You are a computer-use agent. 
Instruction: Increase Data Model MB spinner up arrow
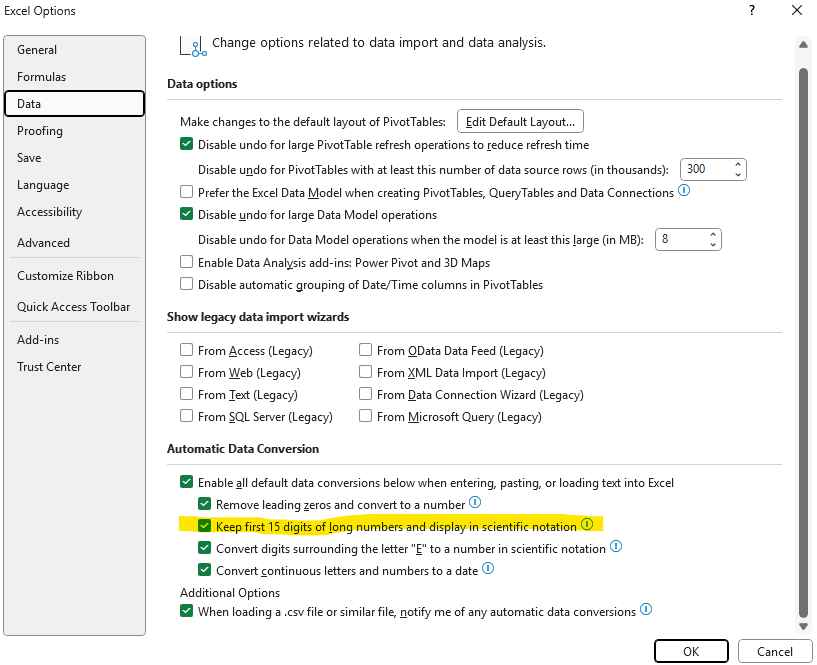[x=713, y=235]
